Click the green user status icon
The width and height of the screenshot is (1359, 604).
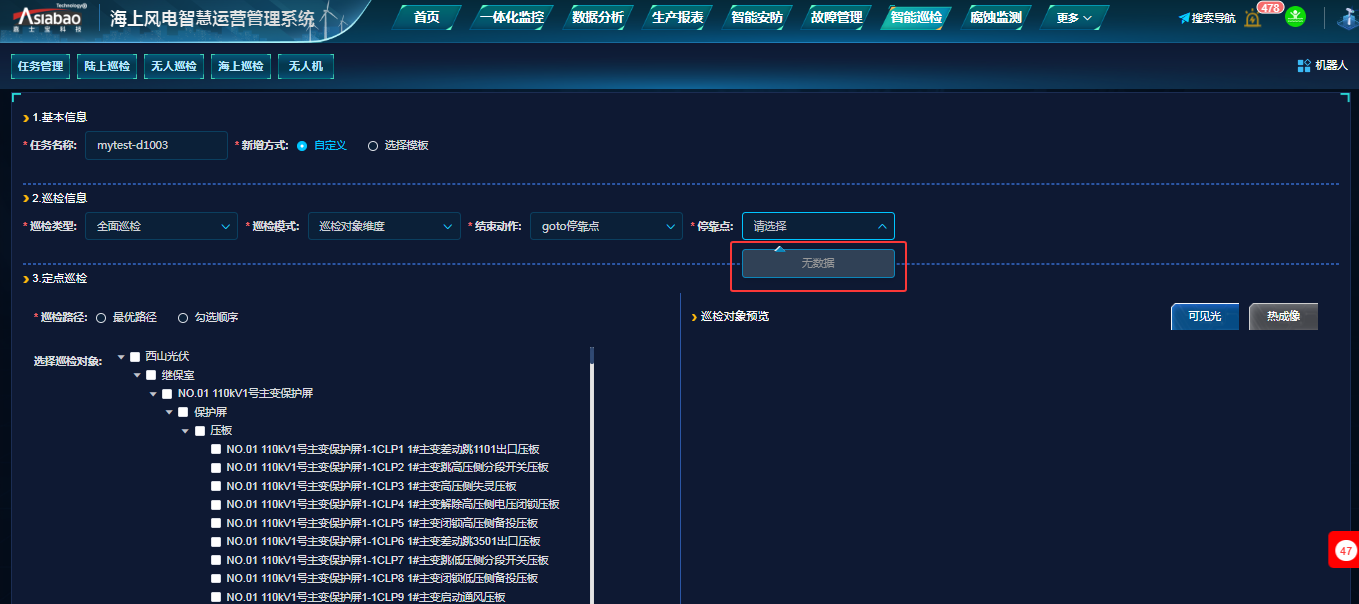(1295, 16)
